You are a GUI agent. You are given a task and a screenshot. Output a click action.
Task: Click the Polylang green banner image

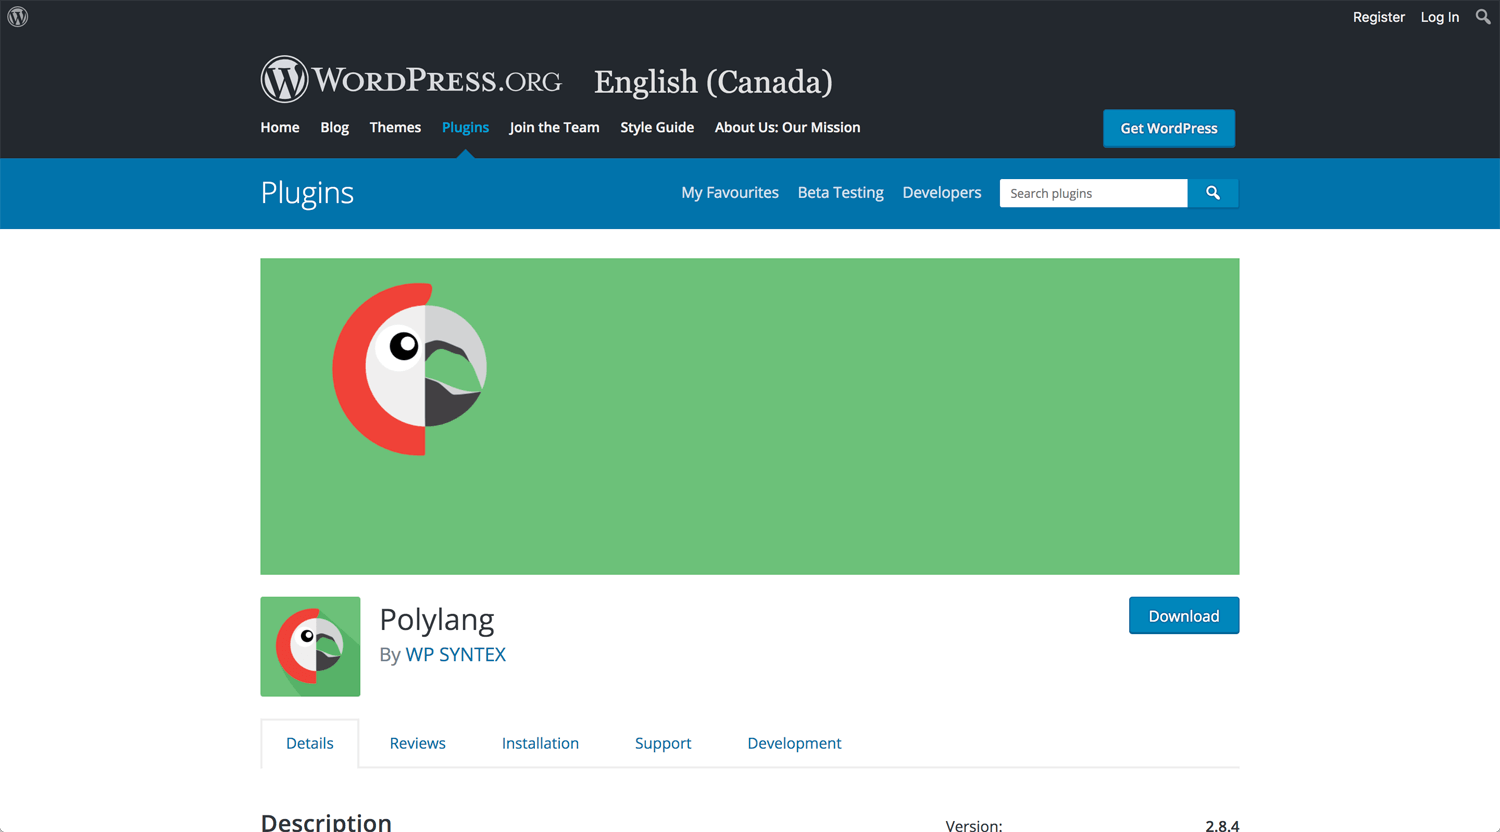click(750, 416)
